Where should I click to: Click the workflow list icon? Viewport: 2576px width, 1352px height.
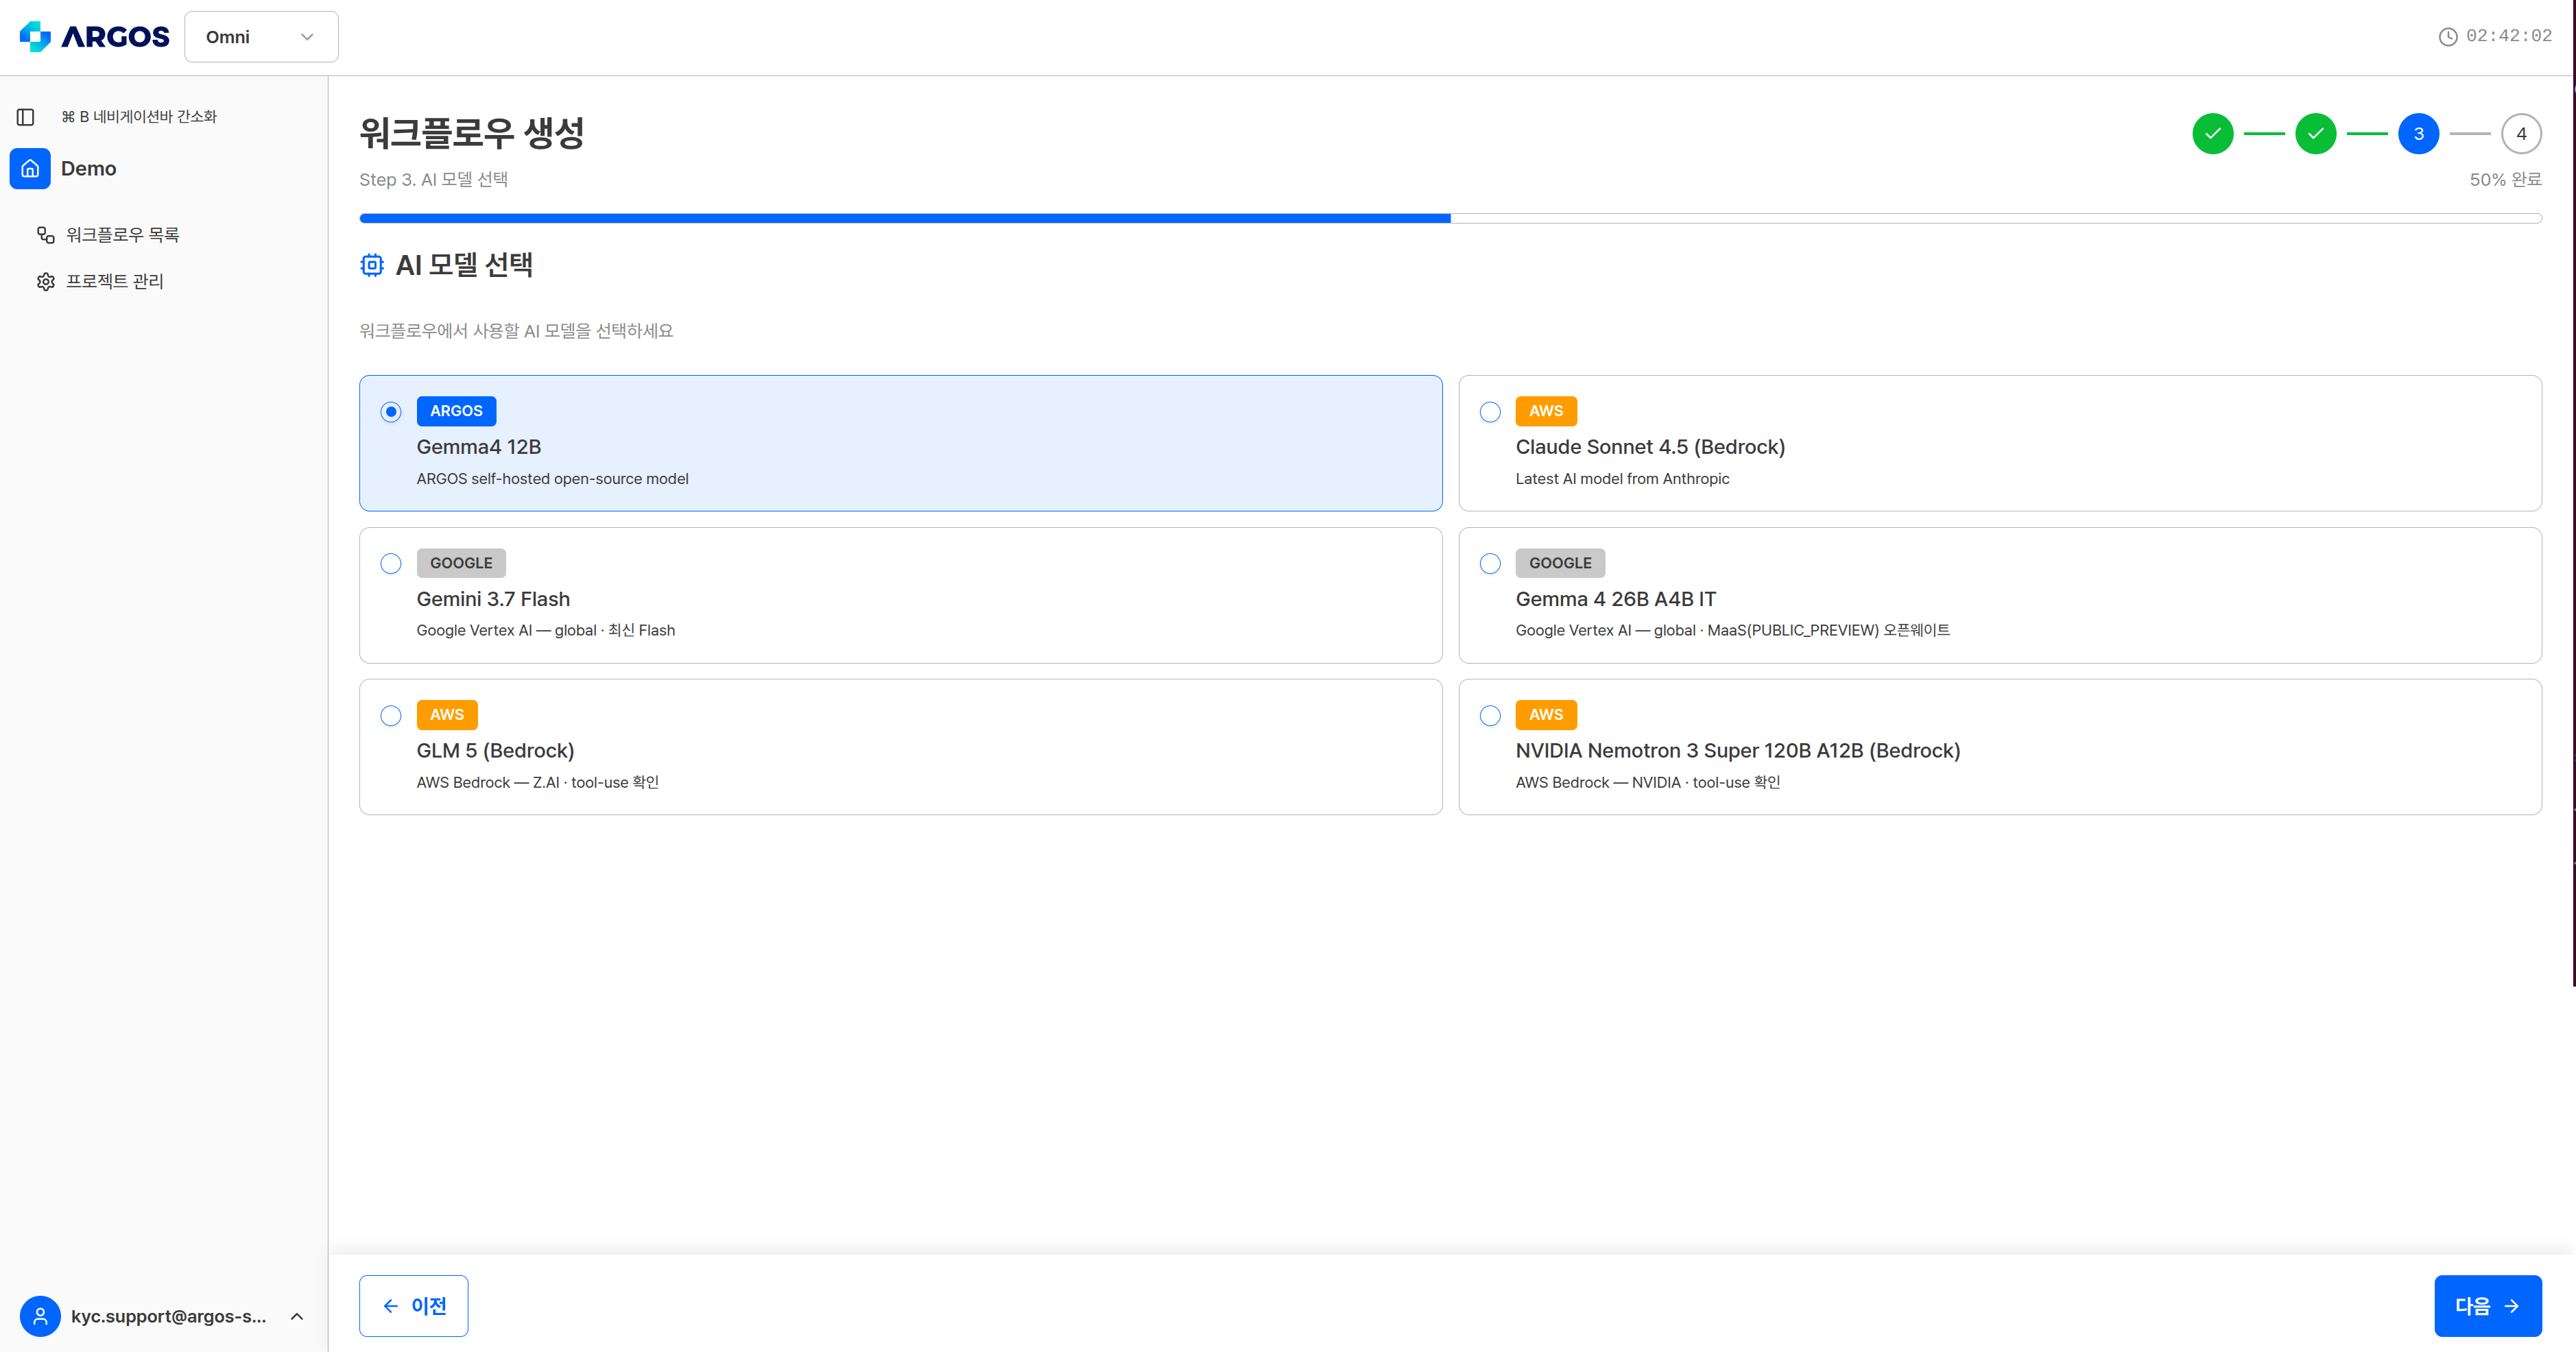[46, 235]
